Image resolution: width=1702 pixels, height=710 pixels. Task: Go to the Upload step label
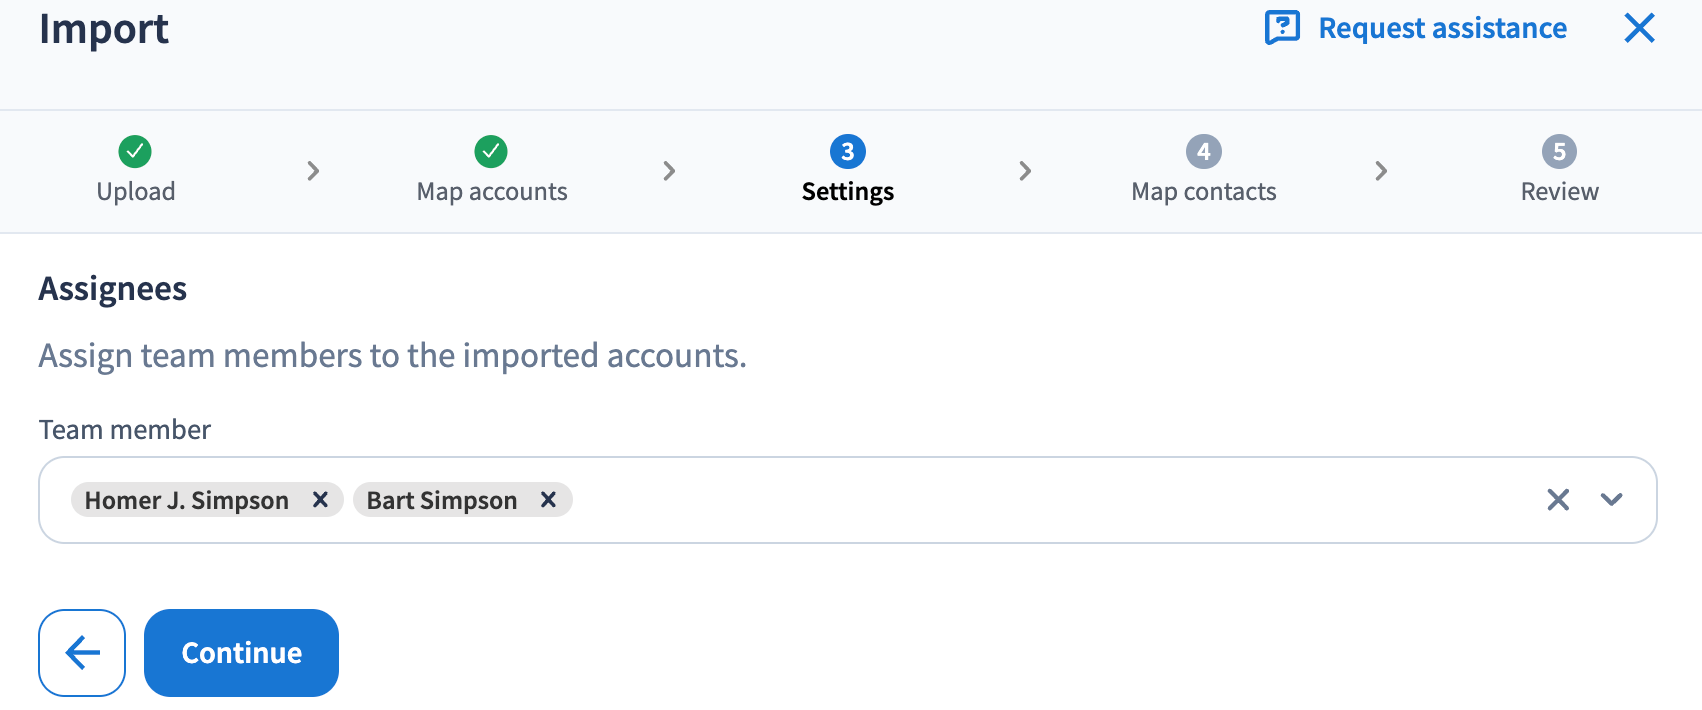pyautogui.click(x=136, y=192)
